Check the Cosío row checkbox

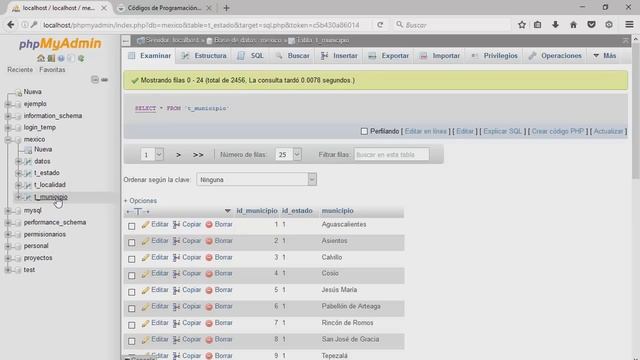(131, 276)
